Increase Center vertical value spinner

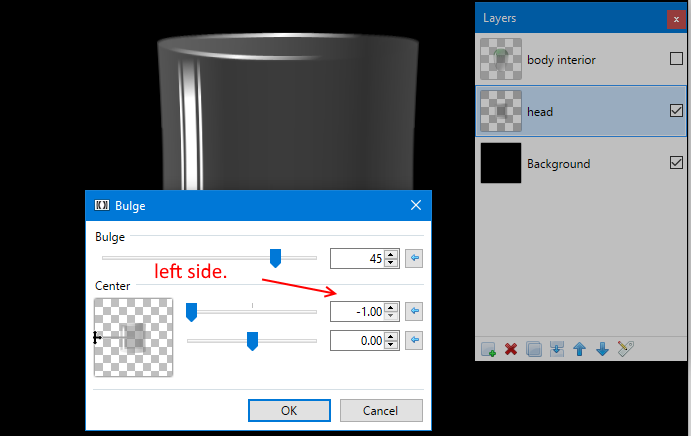click(x=391, y=336)
